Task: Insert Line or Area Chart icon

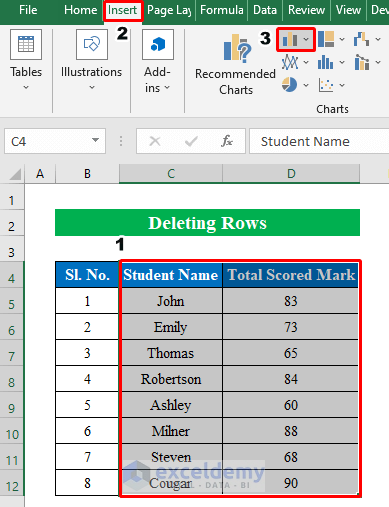Action: pos(290,62)
